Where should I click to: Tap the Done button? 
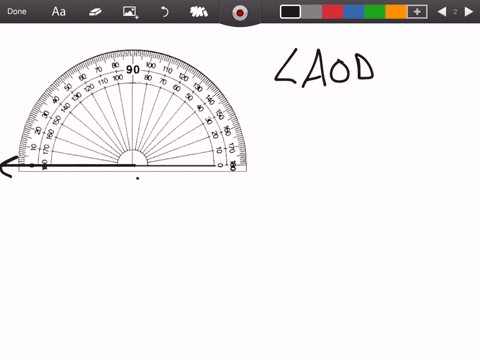[x=17, y=11]
